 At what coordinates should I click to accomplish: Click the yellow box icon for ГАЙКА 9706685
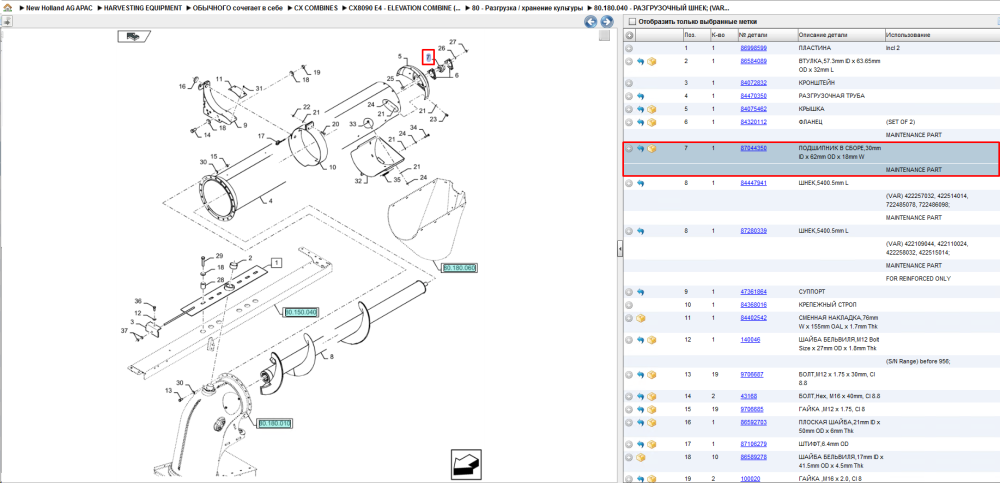pyautogui.click(x=652, y=409)
